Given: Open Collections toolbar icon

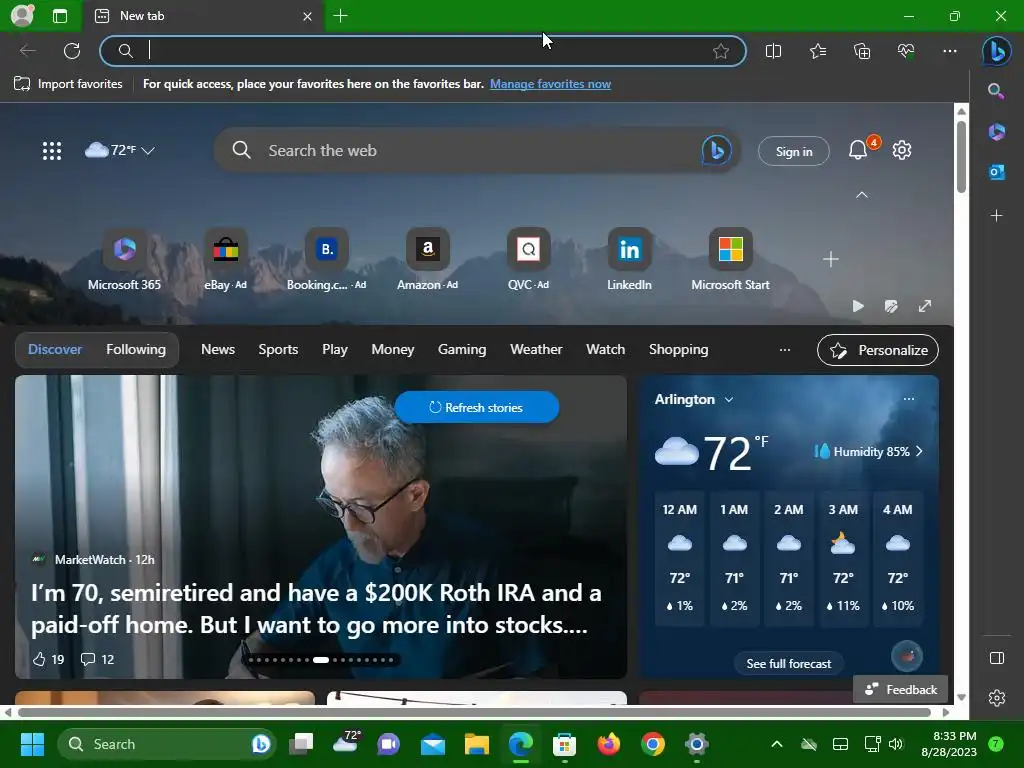Looking at the screenshot, I should pyautogui.click(x=862, y=51).
